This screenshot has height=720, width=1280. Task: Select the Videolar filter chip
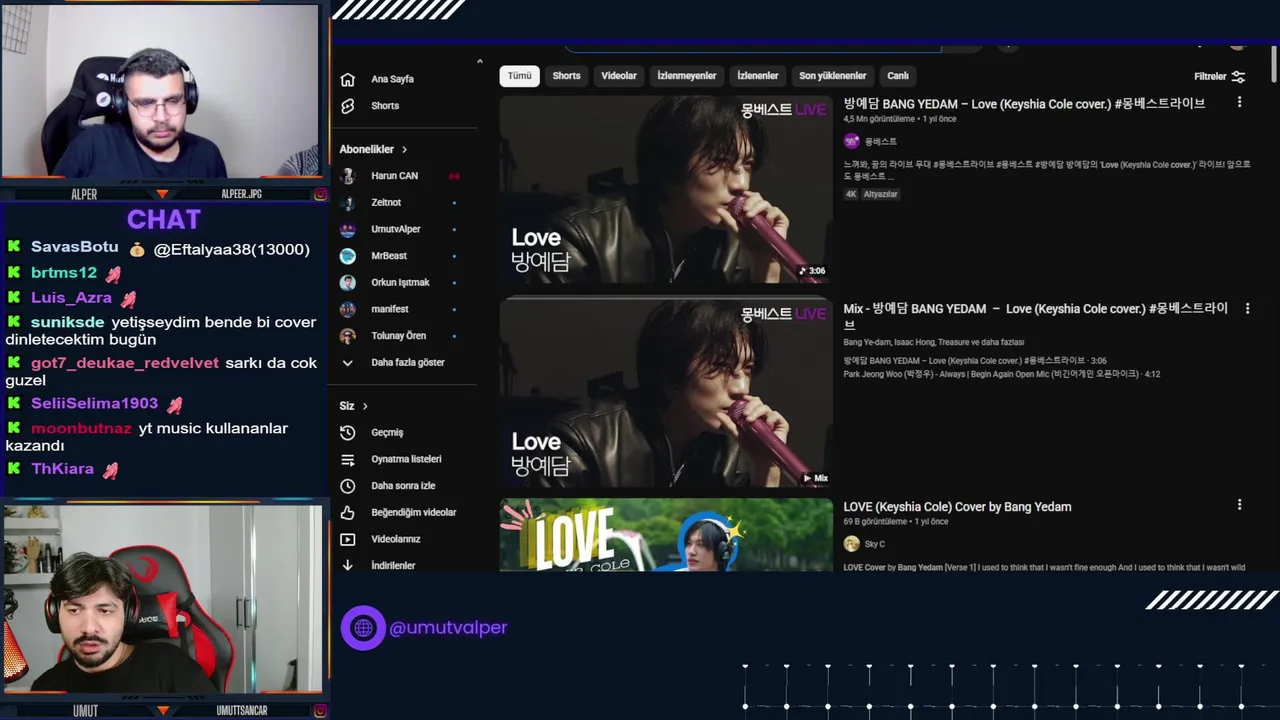tap(619, 76)
